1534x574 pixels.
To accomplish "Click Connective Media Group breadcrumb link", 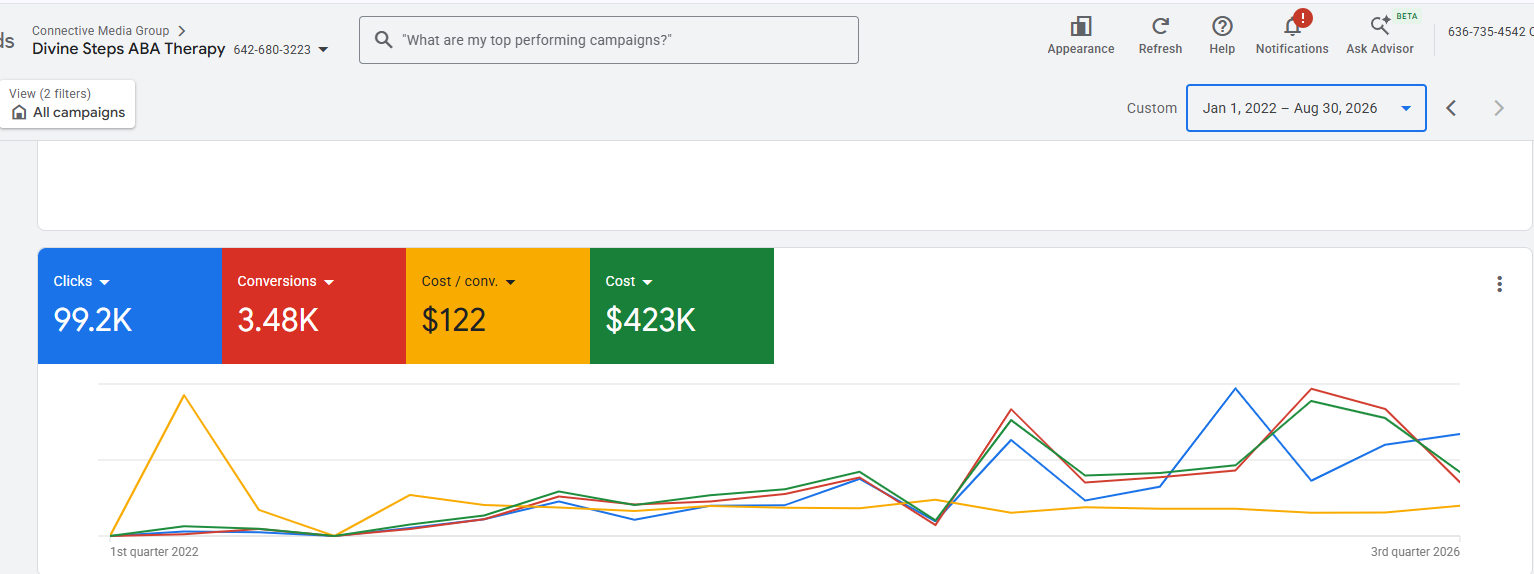I will 100,31.
